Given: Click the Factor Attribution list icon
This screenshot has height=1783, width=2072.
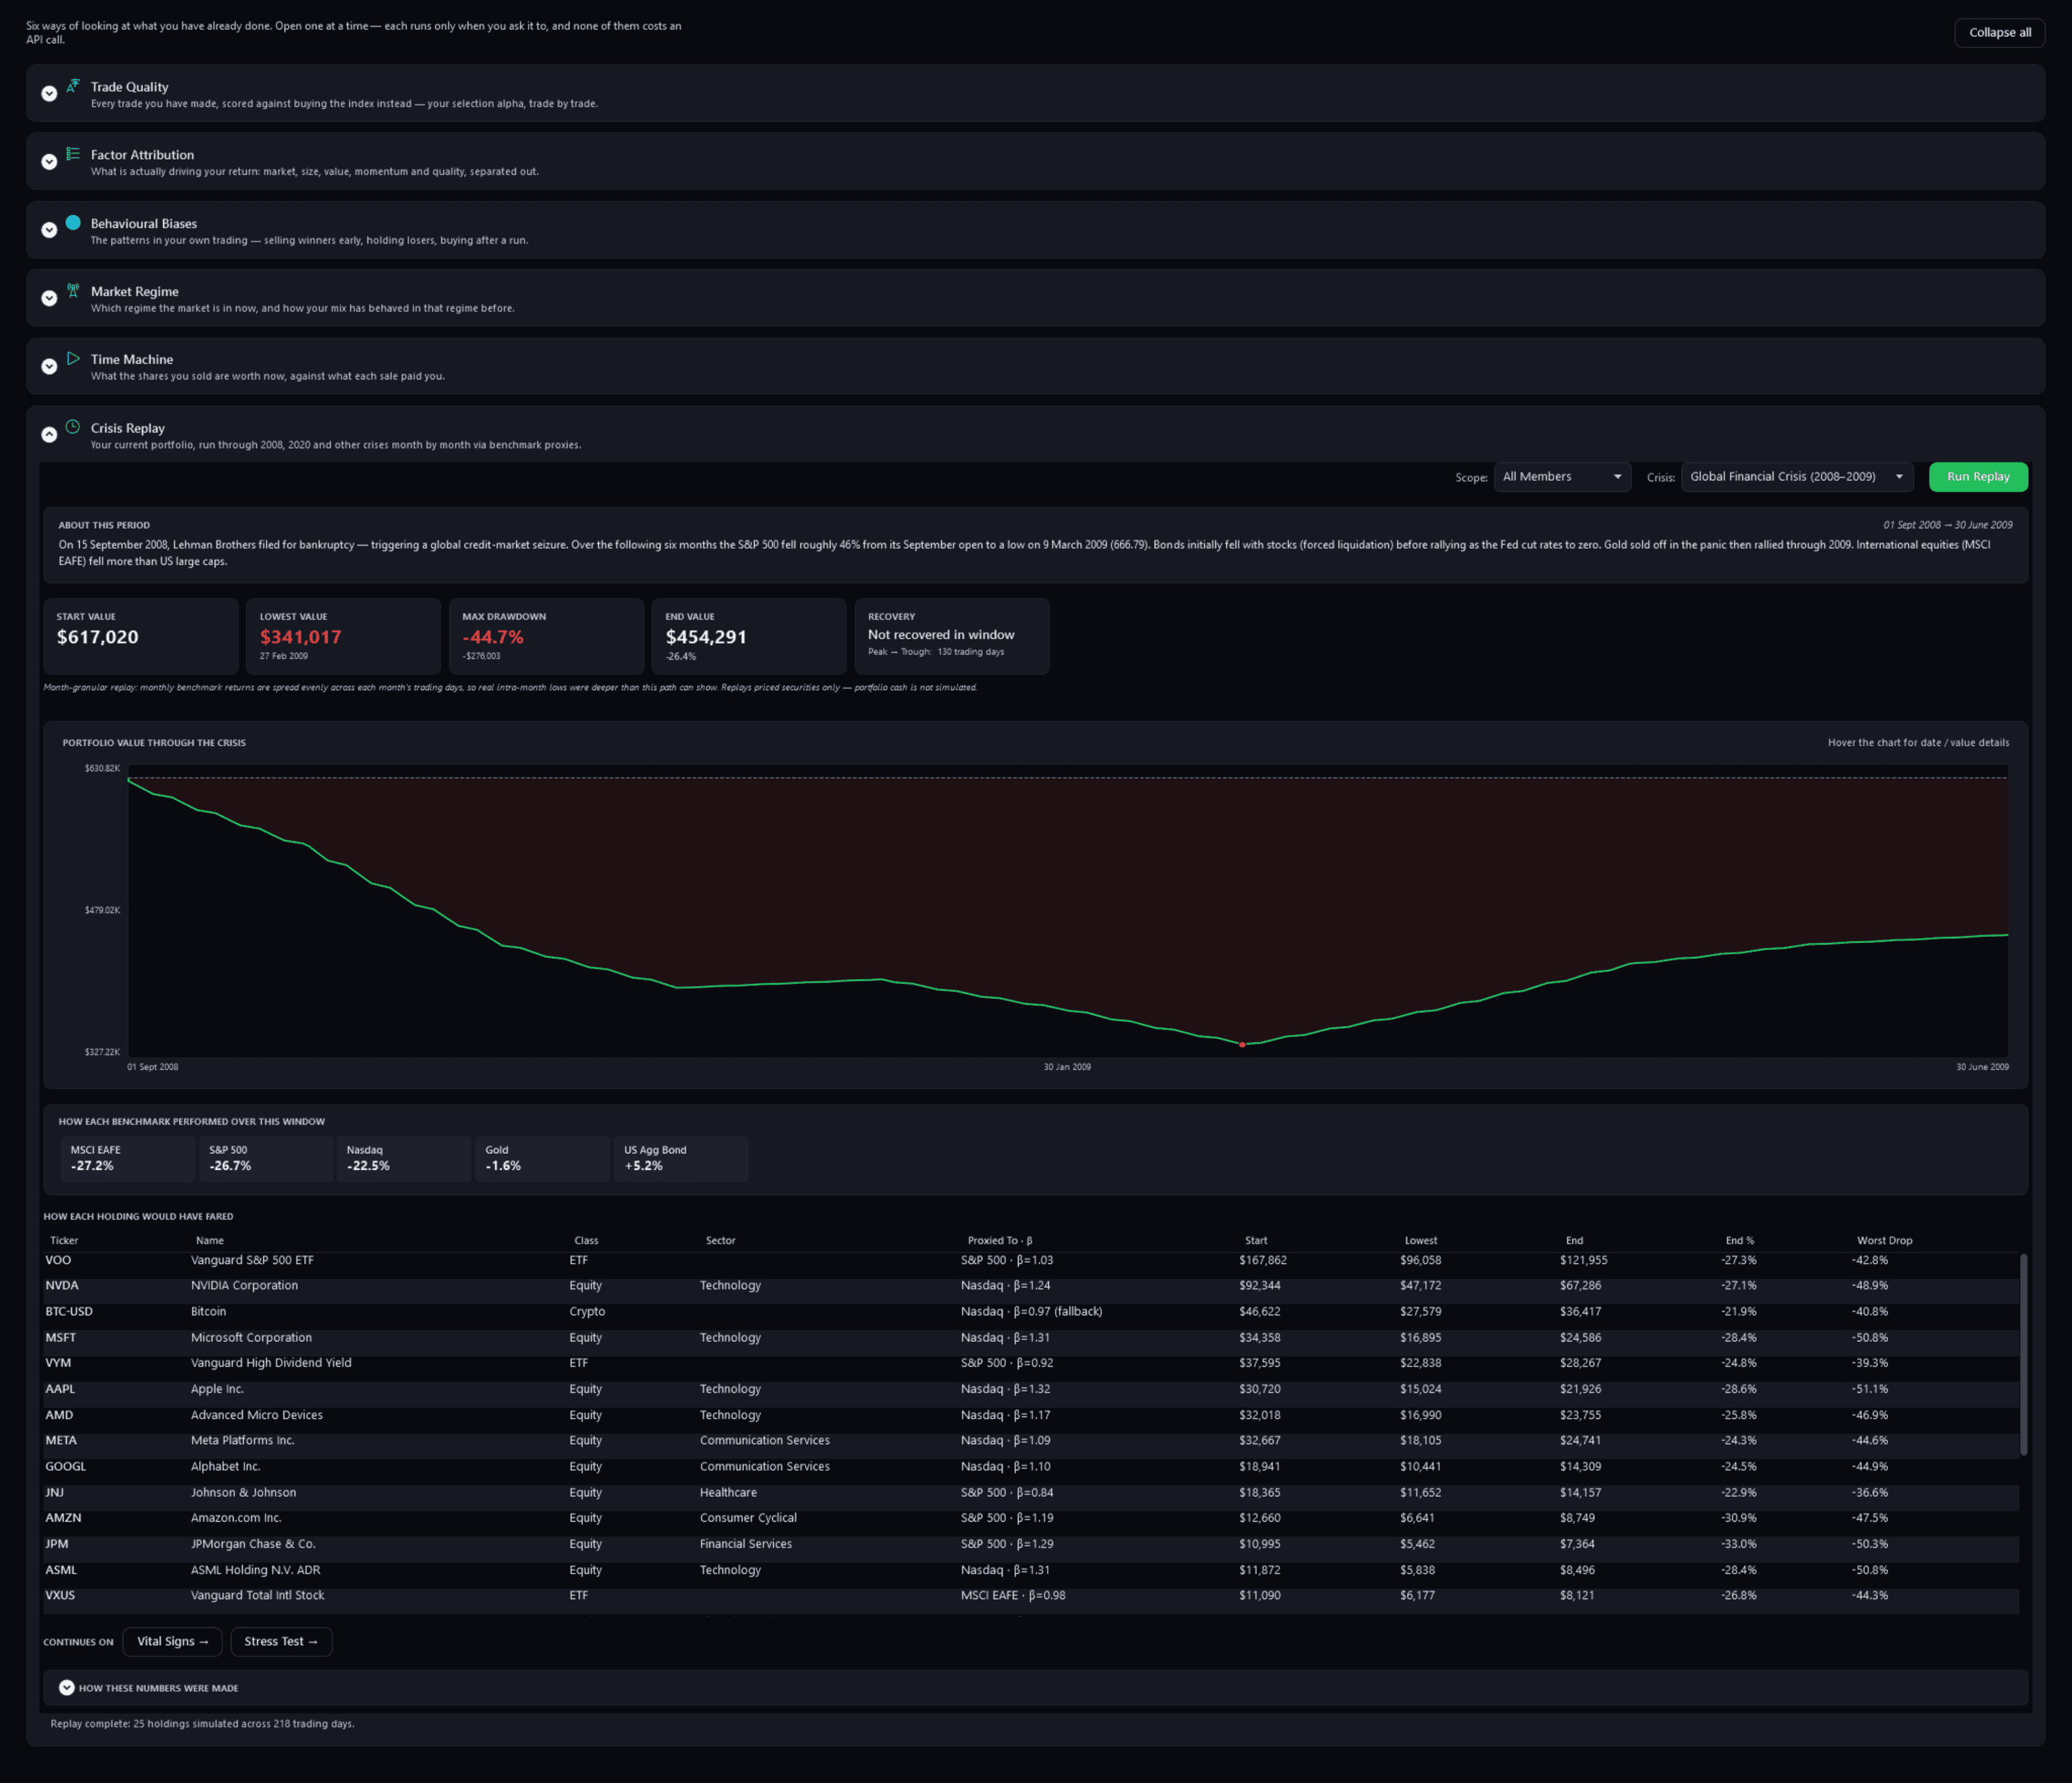Looking at the screenshot, I should (x=73, y=154).
